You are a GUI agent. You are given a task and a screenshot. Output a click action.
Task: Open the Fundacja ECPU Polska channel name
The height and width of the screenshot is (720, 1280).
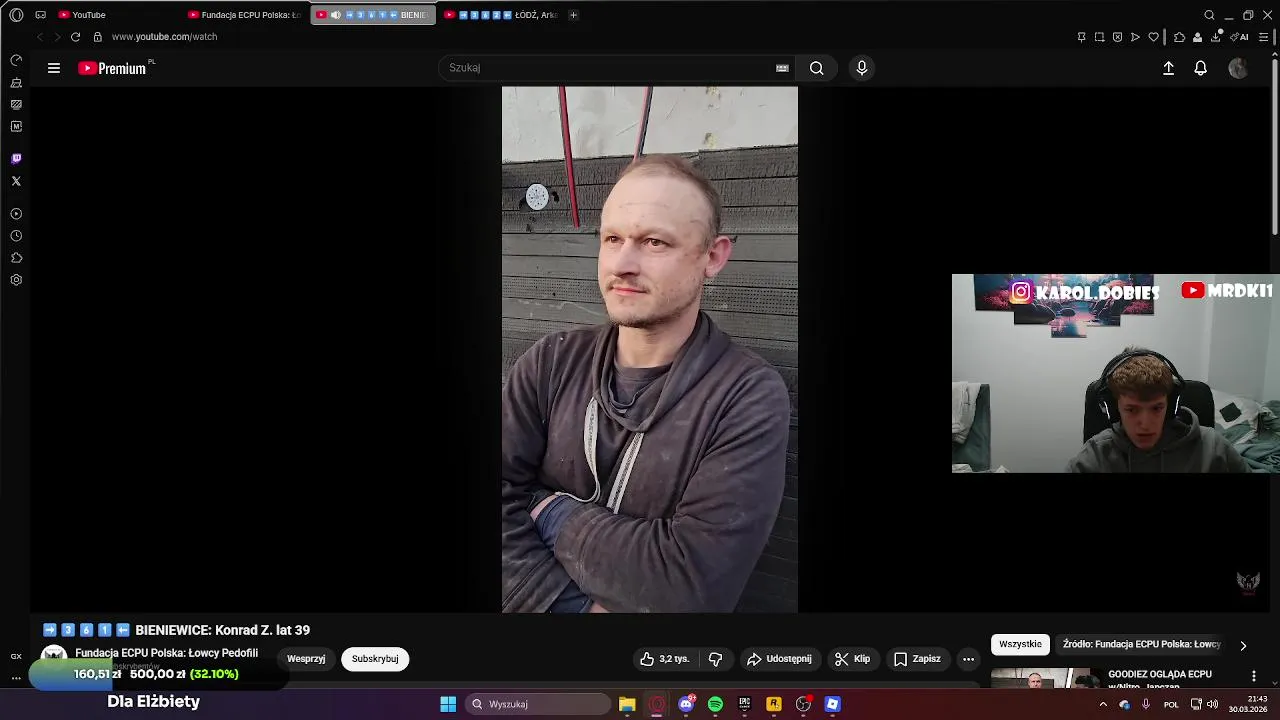point(166,653)
